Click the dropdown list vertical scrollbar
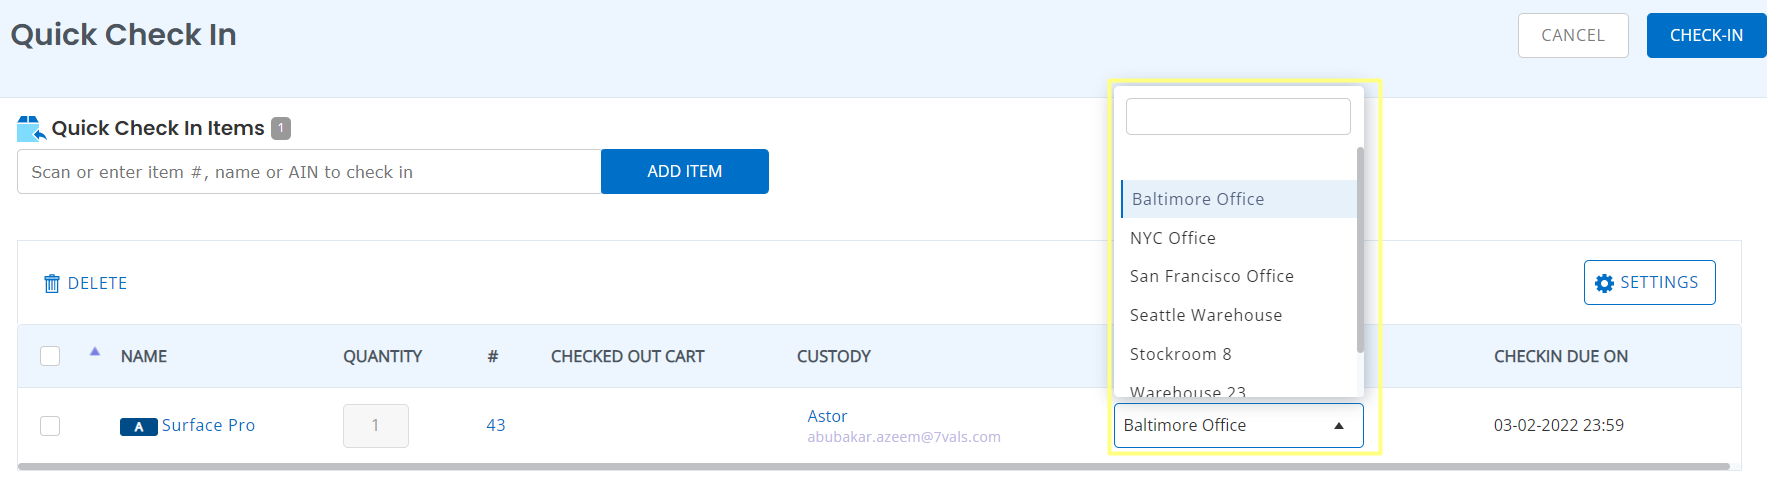This screenshot has width=1767, height=489. [x=1360, y=250]
